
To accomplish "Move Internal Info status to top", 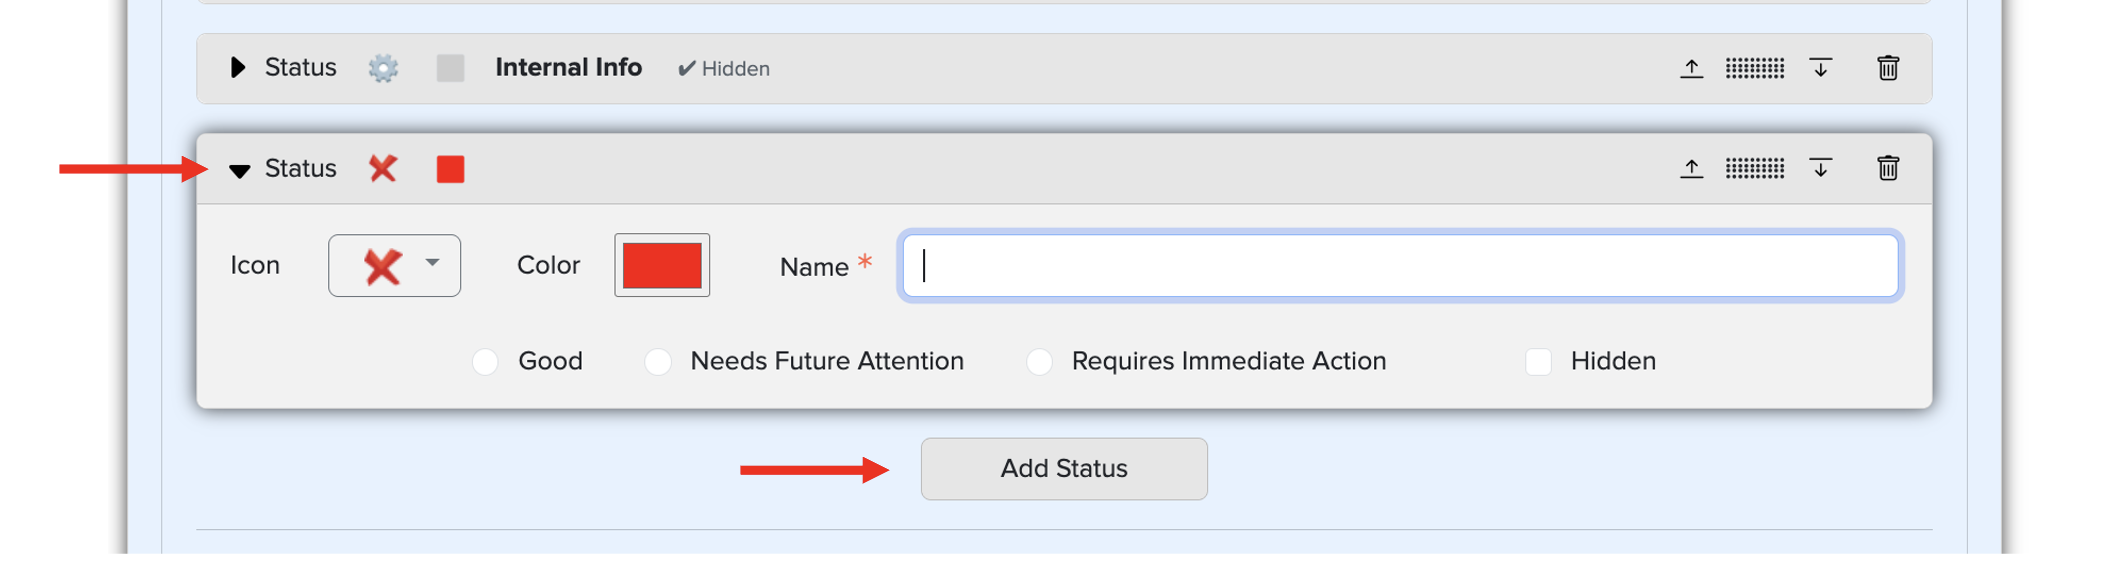I will pos(1691,68).
